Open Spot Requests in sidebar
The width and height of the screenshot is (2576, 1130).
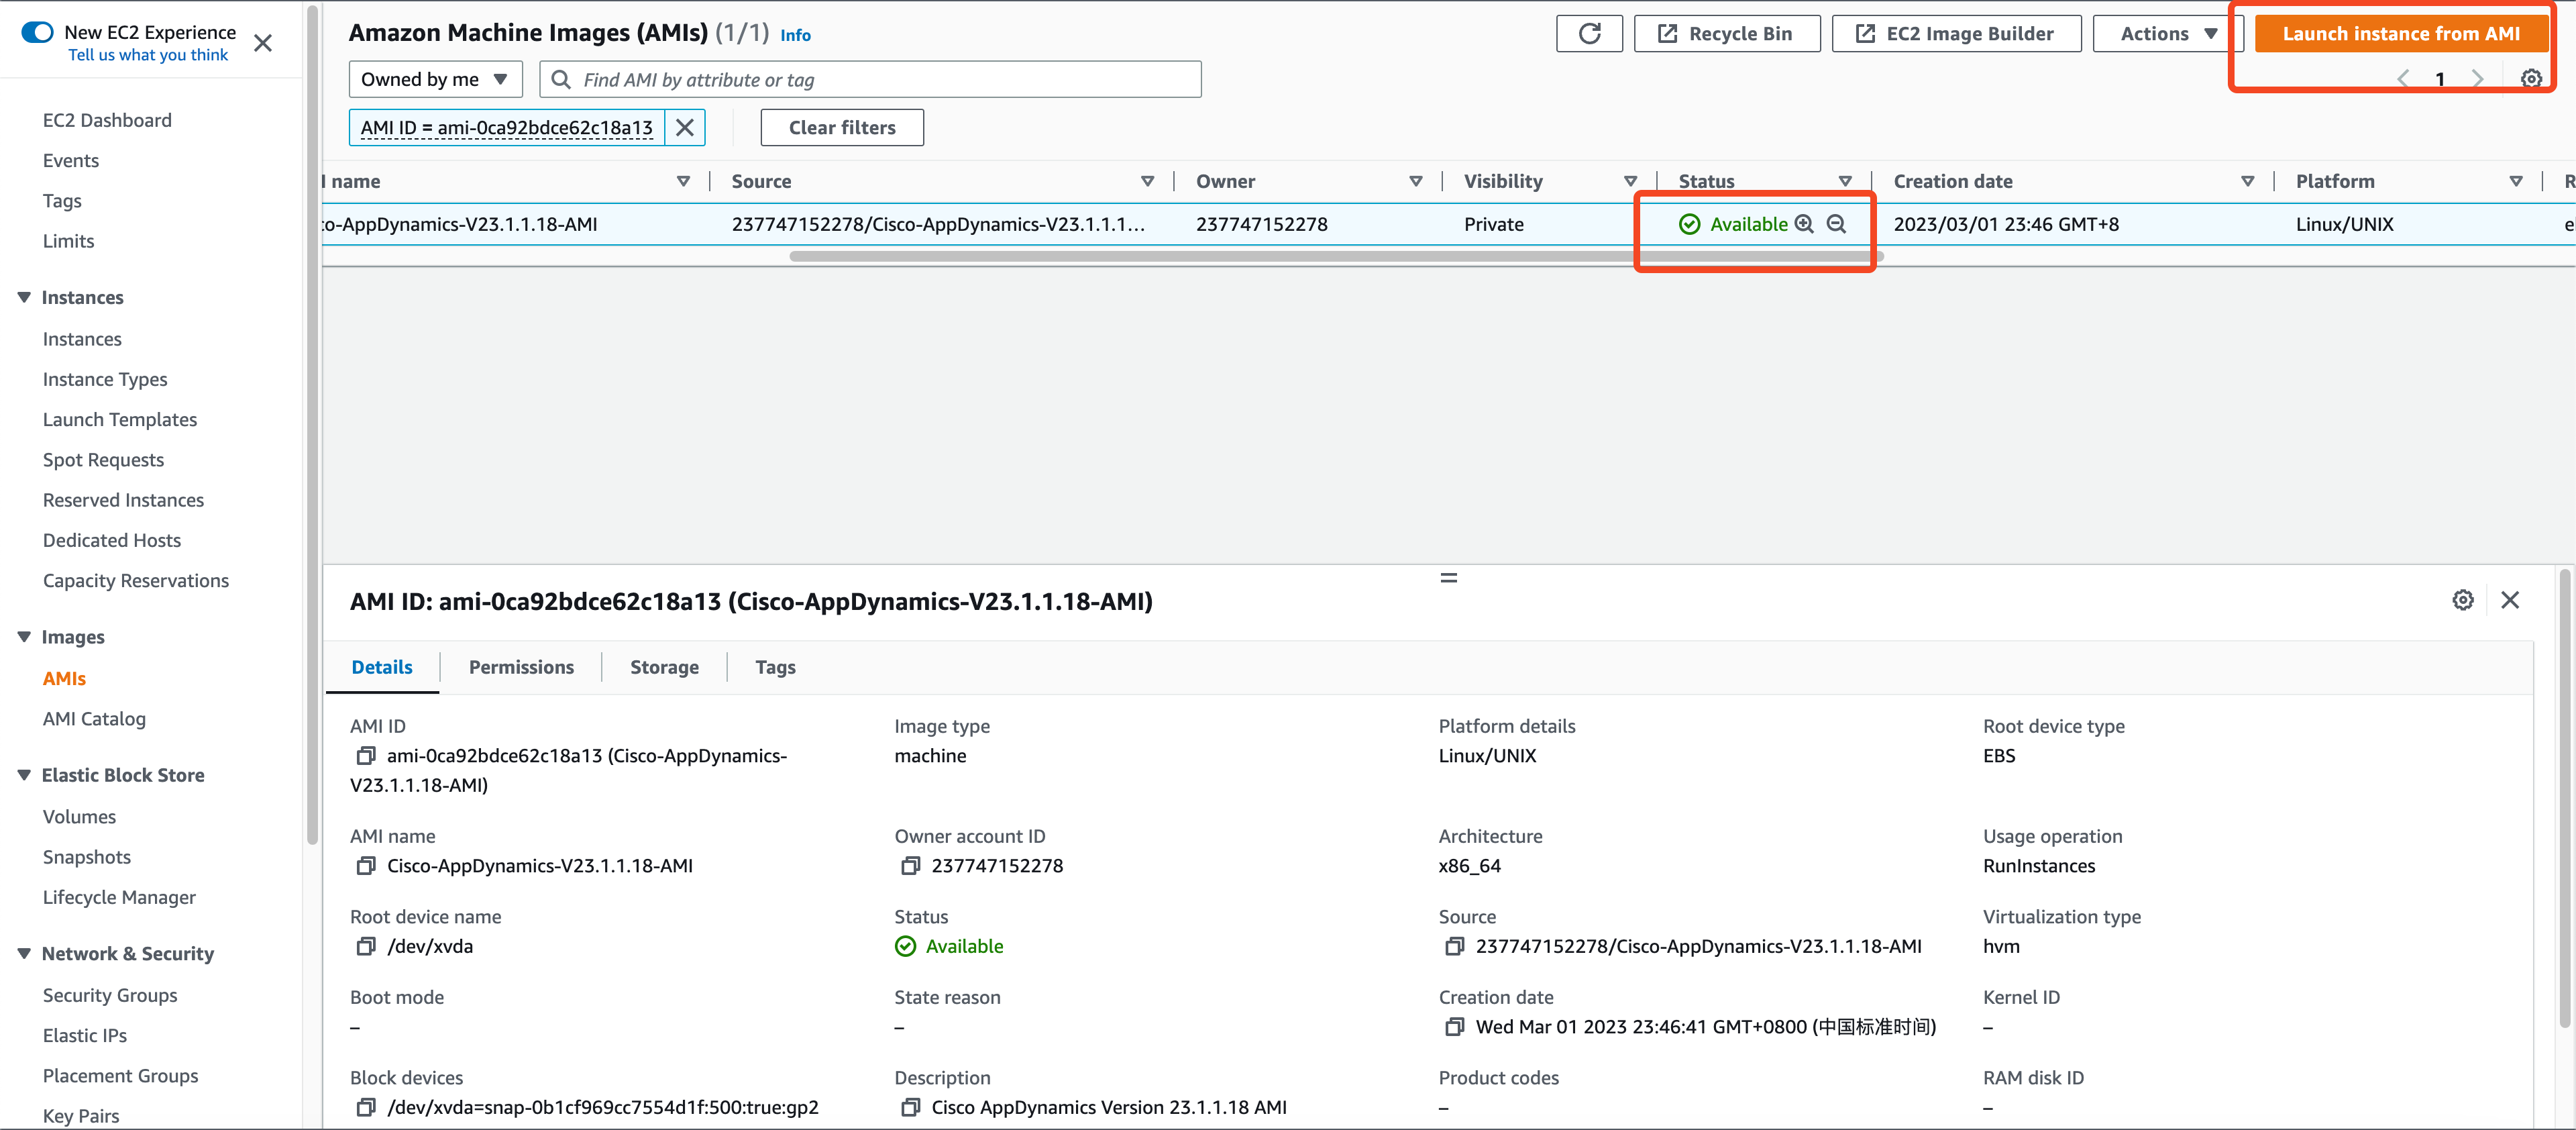(103, 460)
